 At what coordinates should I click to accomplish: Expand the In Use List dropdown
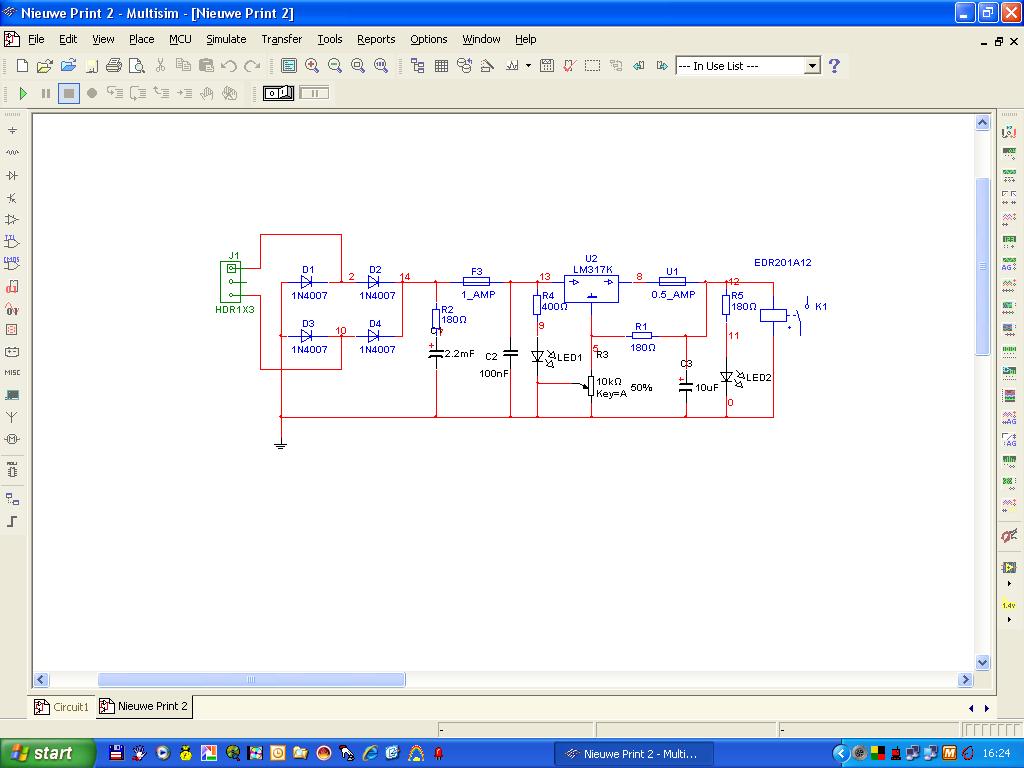click(x=812, y=66)
